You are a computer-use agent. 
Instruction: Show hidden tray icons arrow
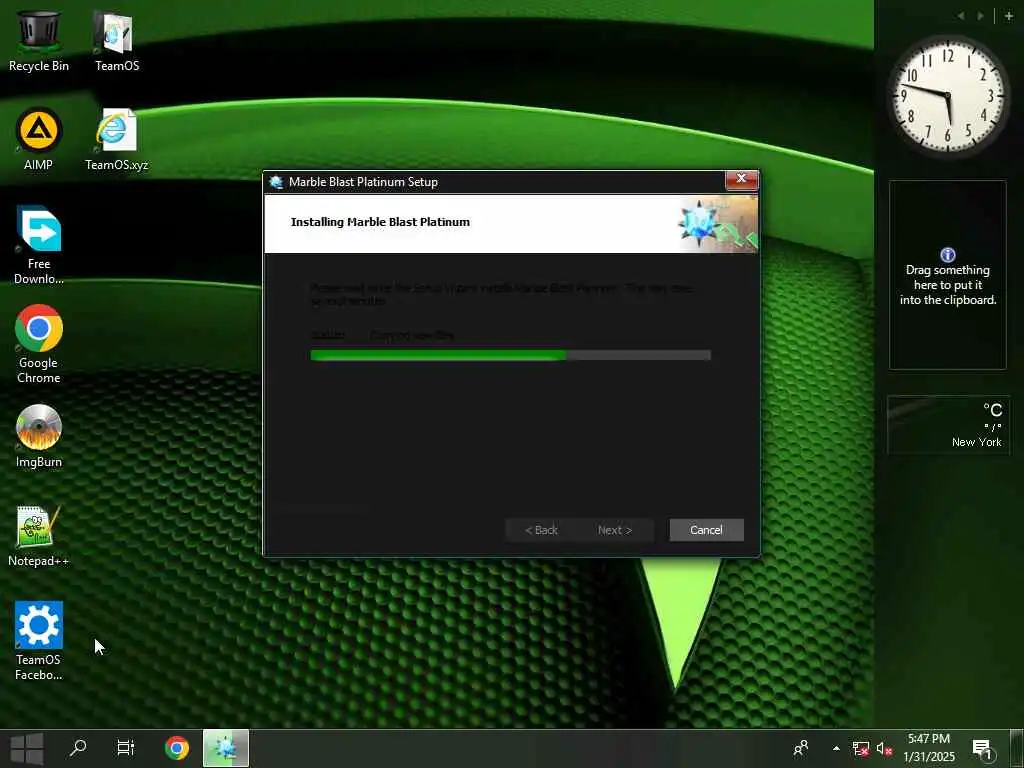[836, 748]
